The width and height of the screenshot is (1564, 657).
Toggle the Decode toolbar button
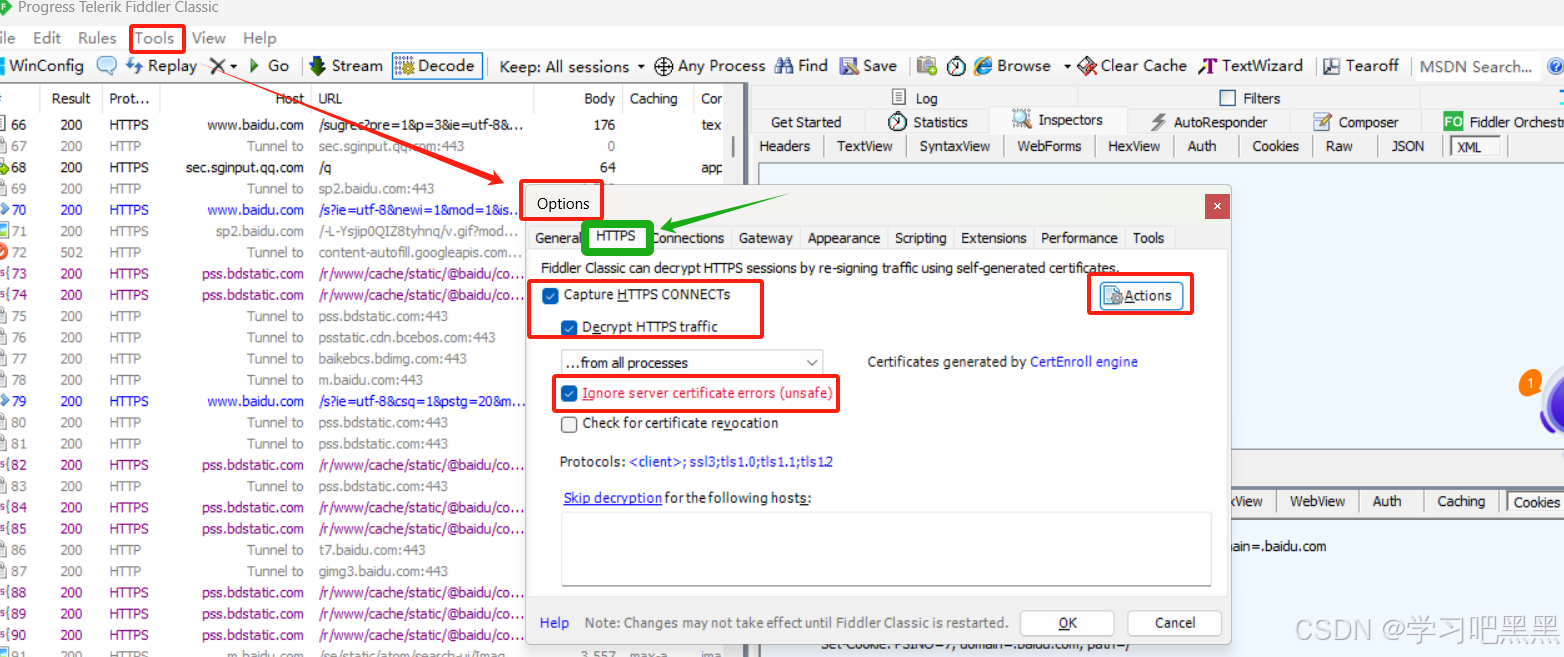click(x=435, y=66)
